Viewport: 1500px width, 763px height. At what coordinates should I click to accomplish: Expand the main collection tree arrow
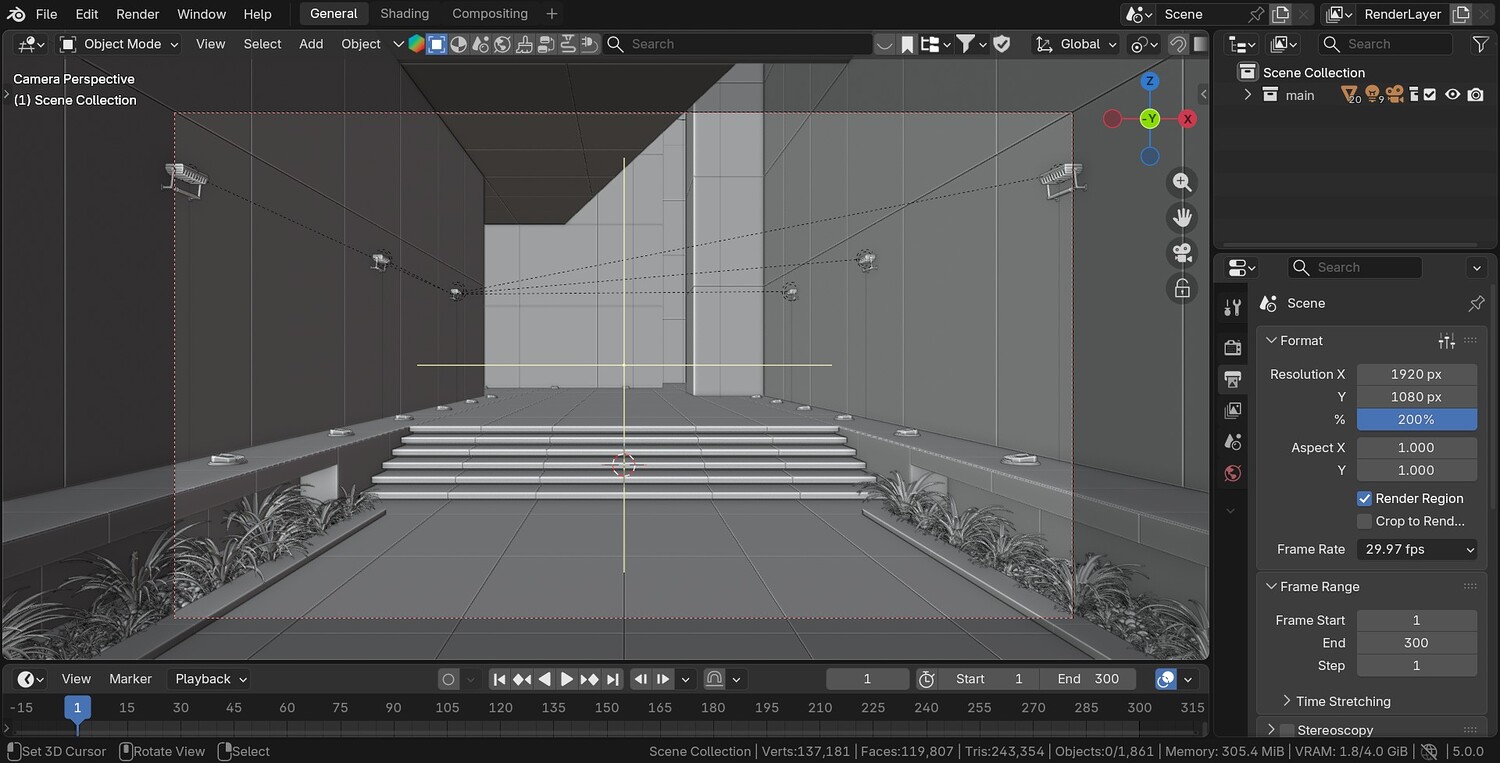(1247, 95)
